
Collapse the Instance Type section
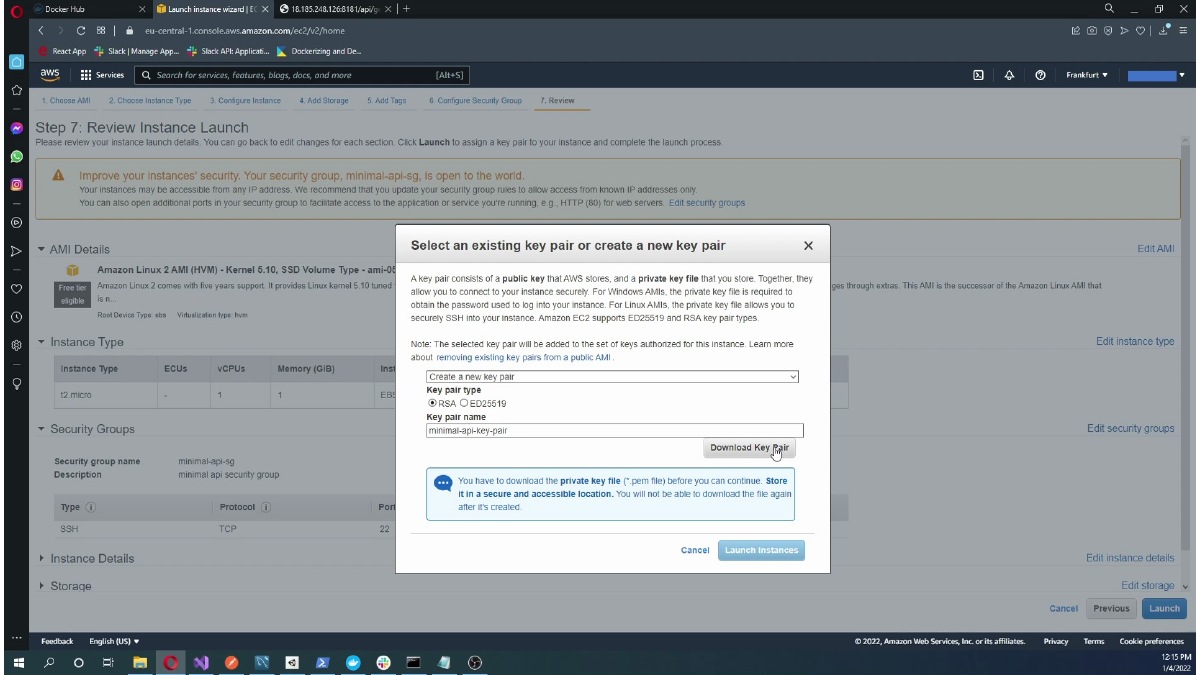click(41, 342)
